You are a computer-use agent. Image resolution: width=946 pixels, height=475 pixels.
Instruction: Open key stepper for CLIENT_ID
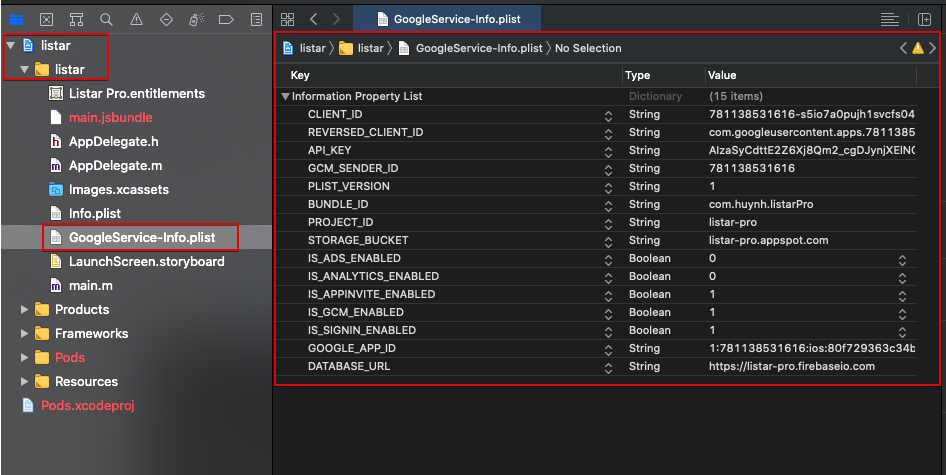point(608,116)
